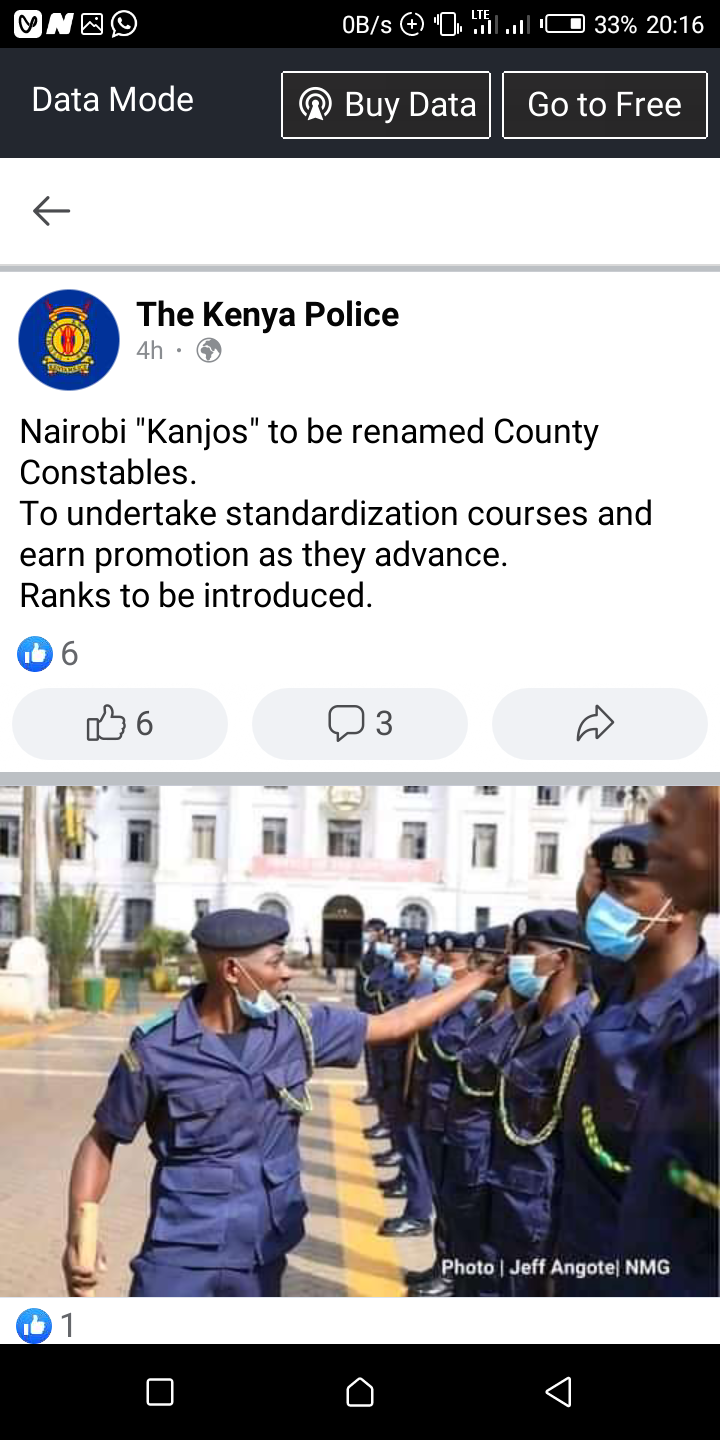The width and height of the screenshot is (720, 1440).
Task: Share the post using arrow button
Action: 600,723
